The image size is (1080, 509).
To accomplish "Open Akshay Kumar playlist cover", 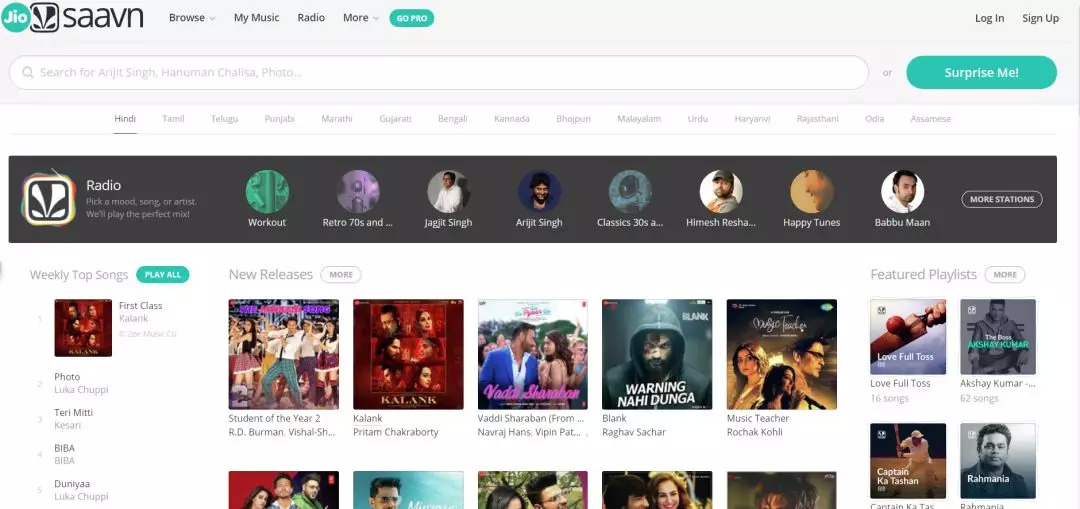I will pyautogui.click(x=998, y=337).
